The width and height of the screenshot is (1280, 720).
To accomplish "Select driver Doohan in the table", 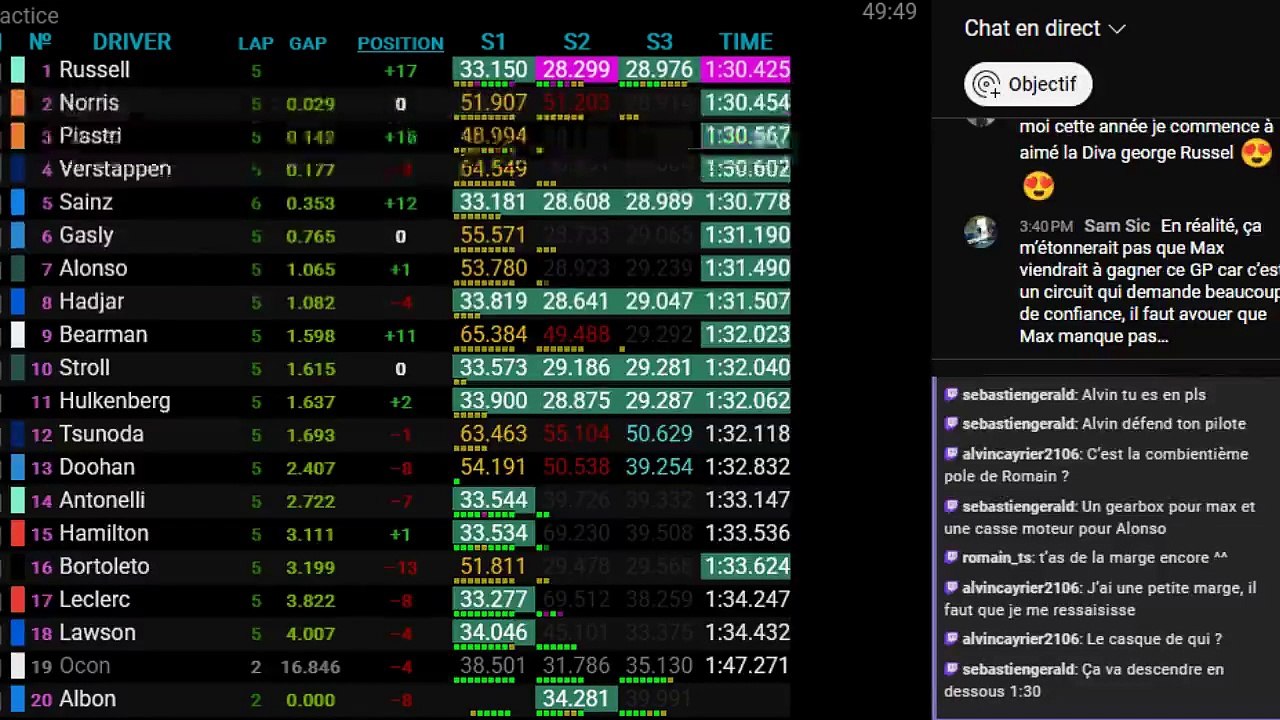I will tap(97, 467).
